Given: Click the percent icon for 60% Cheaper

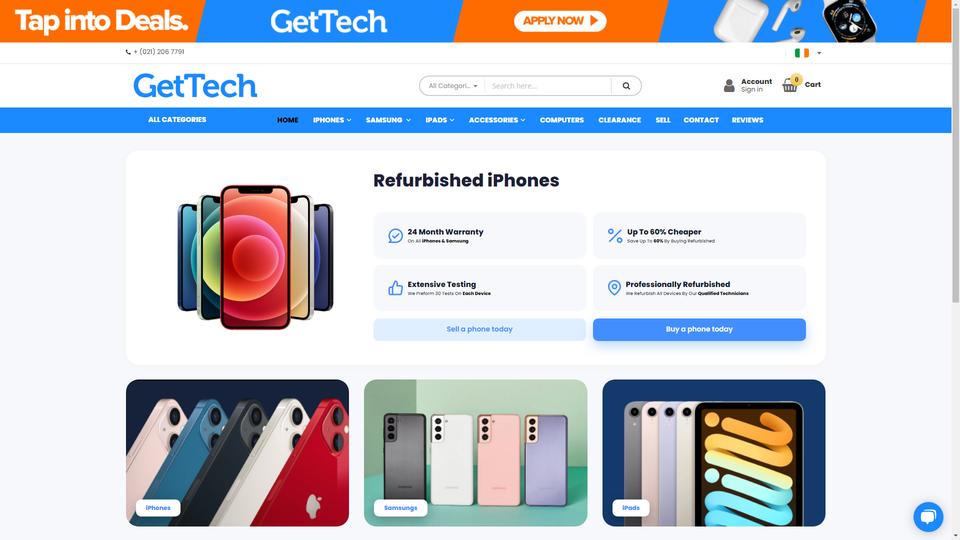Looking at the screenshot, I should click(x=615, y=236).
